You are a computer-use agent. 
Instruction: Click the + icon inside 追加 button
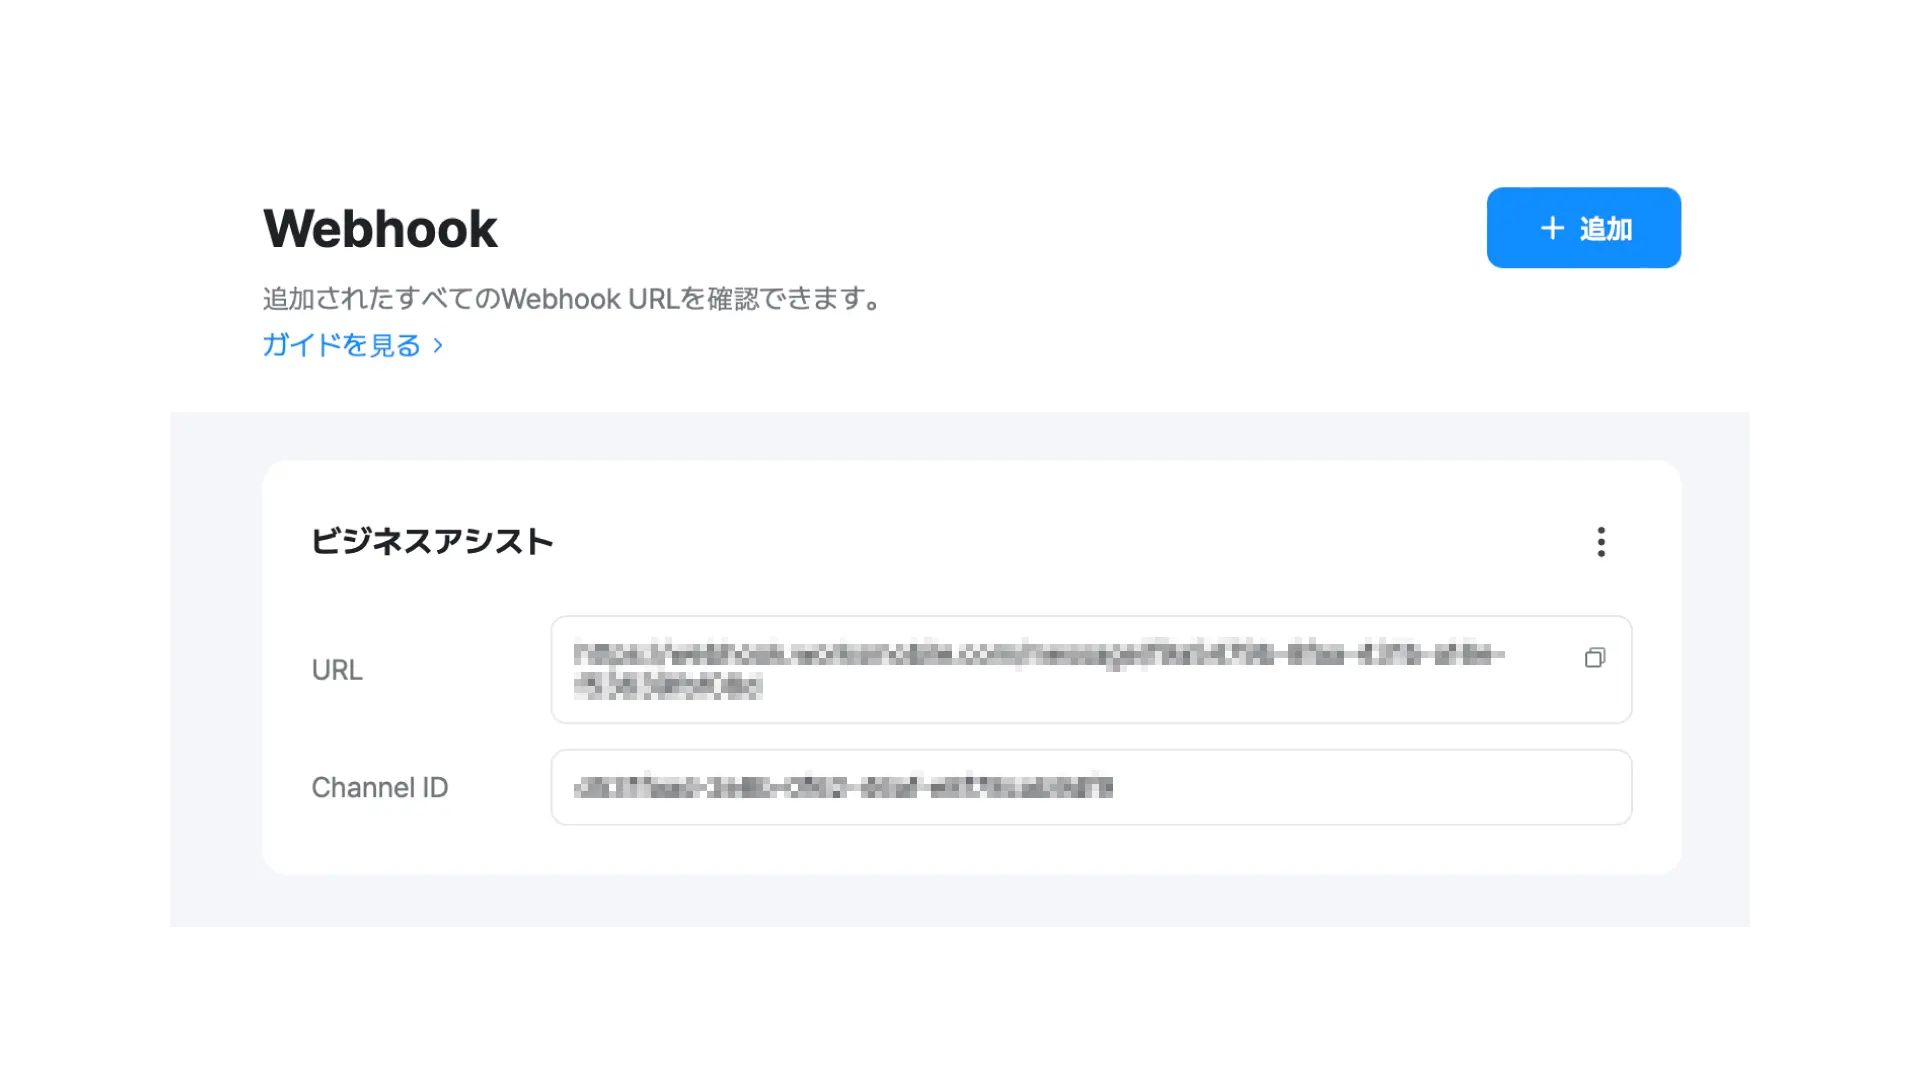(x=1551, y=227)
